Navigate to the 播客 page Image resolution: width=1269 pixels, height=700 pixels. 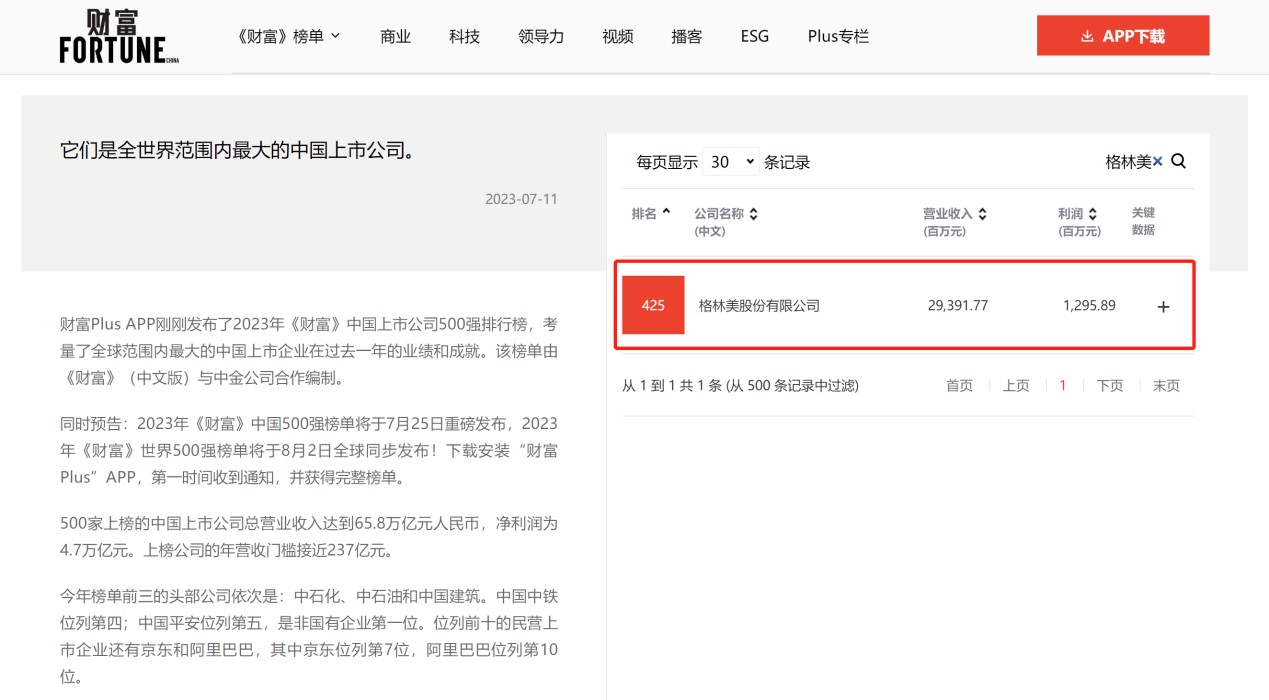pos(686,36)
